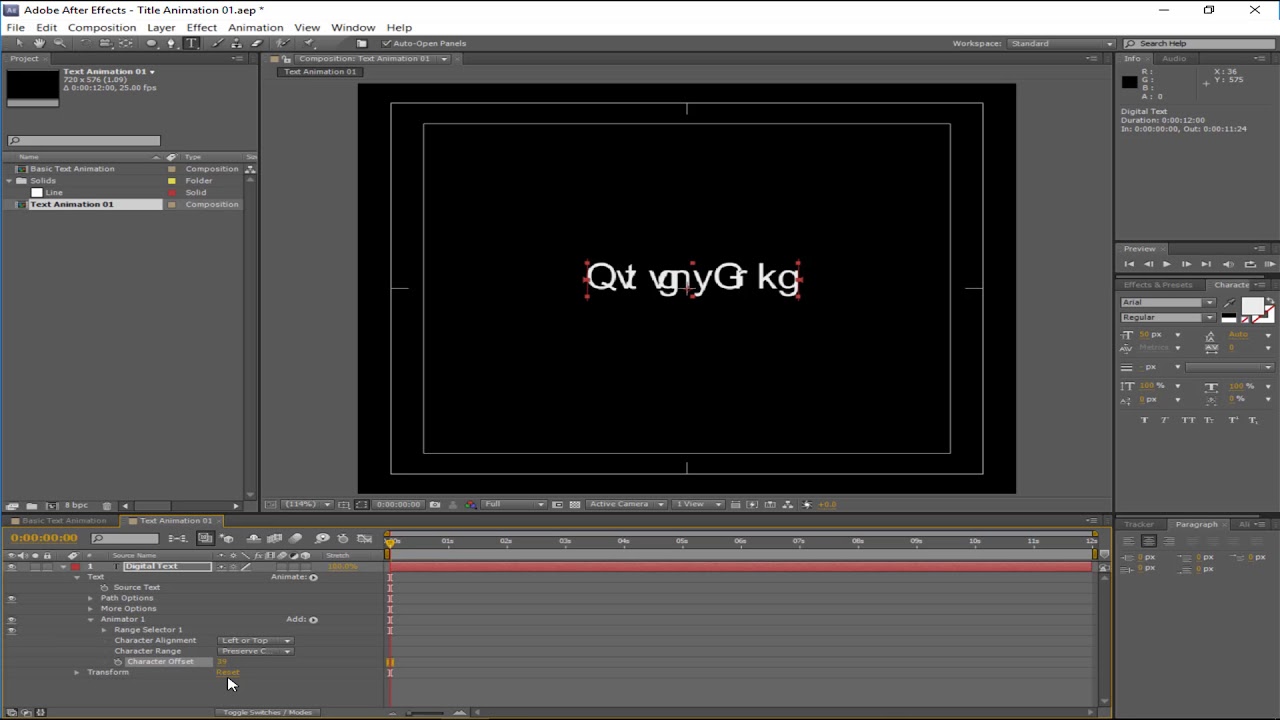Select the Brush tool
This screenshot has height=720, width=1280.
(218, 43)
